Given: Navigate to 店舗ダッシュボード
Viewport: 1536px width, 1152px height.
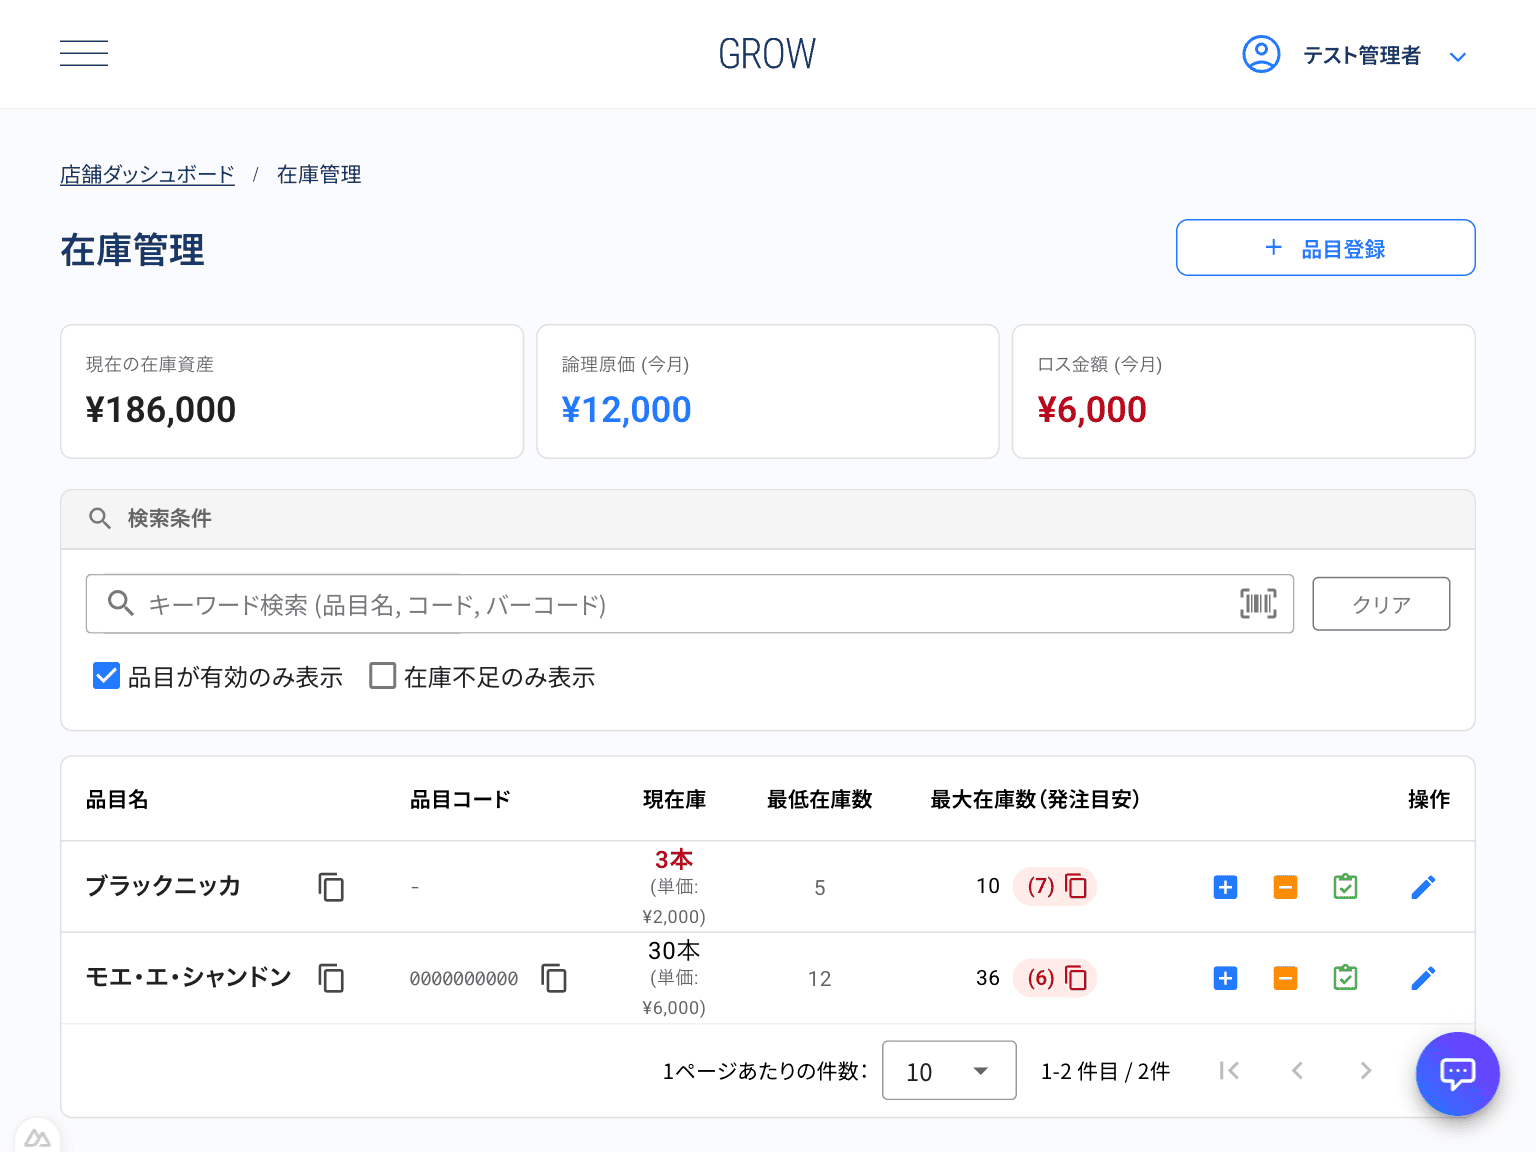Looking at the screenshot, I should click(147, 174).
